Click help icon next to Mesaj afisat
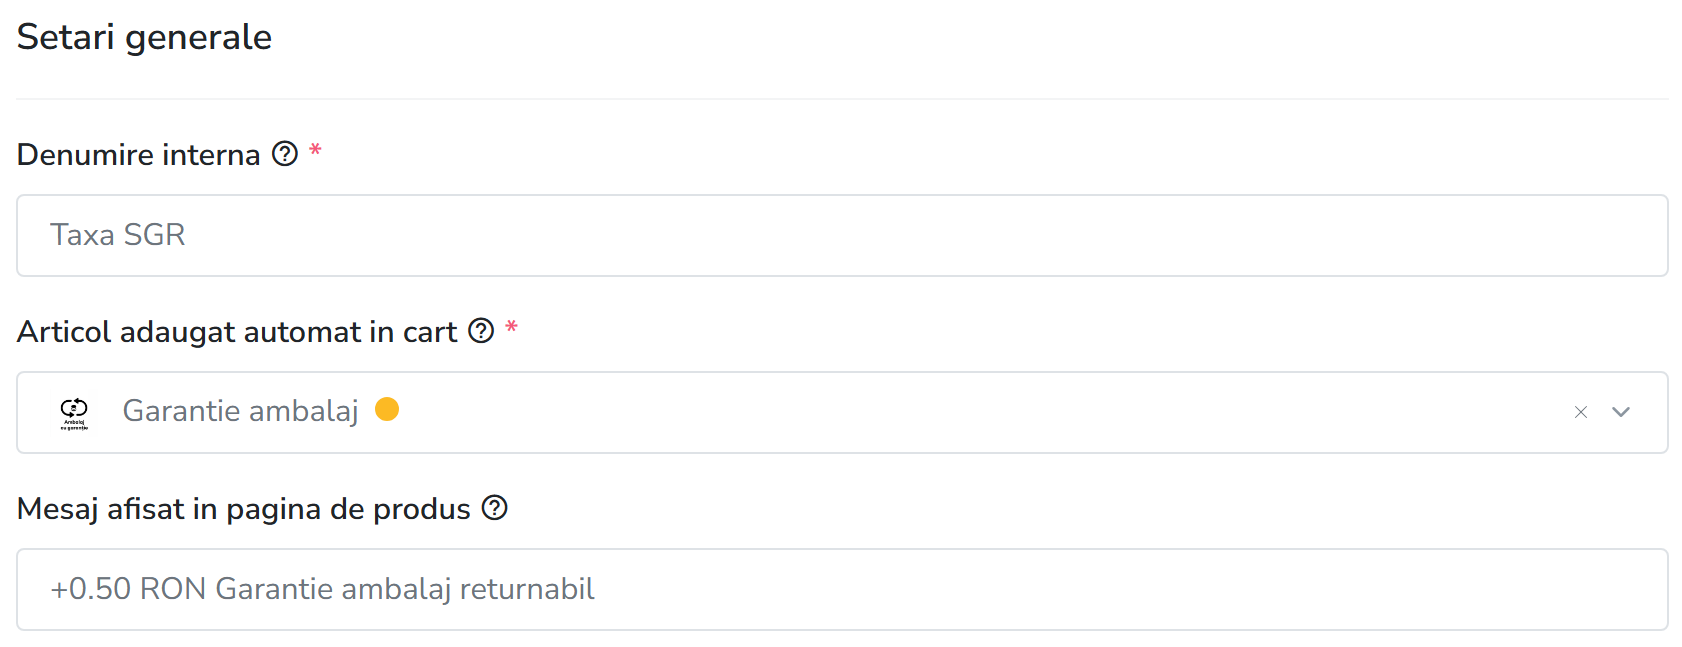This screenshot has height=647, width=1682. click(495, 508)
